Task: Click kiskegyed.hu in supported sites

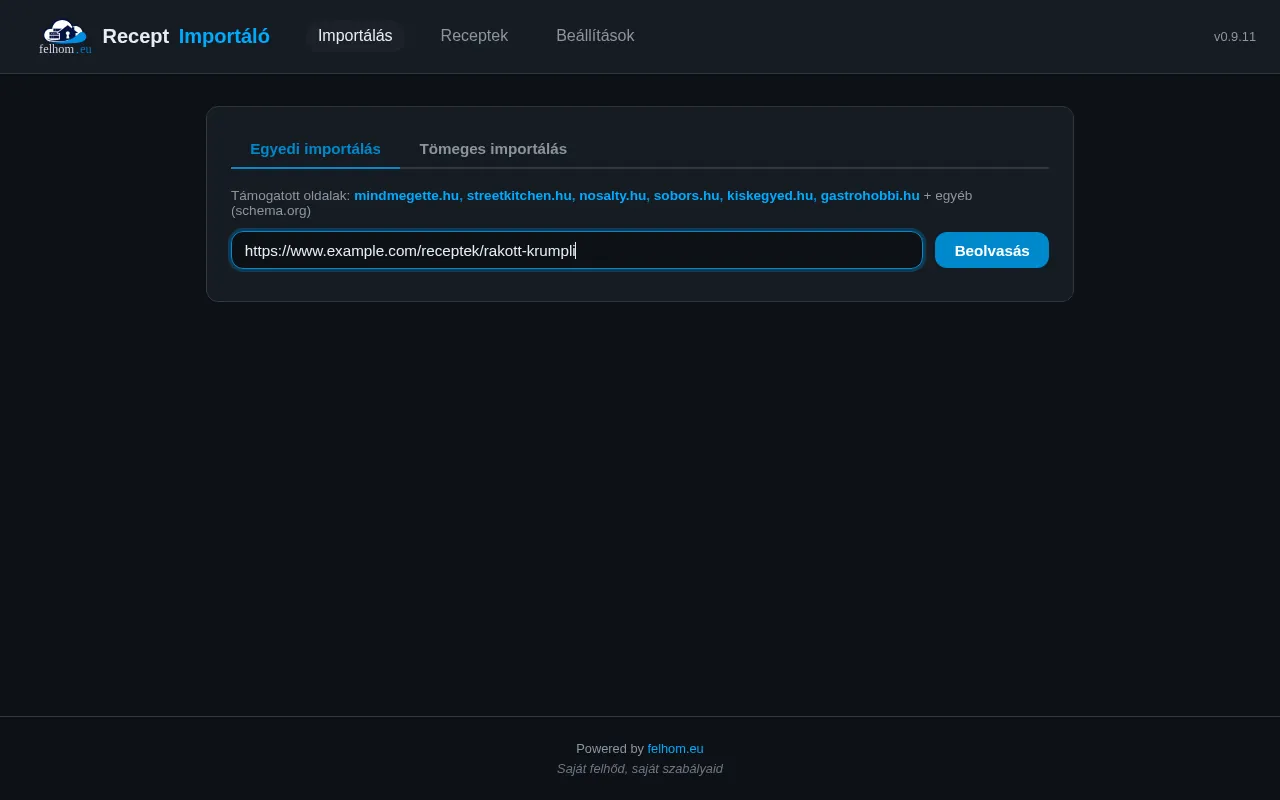Action: click(x=770, y=195)
